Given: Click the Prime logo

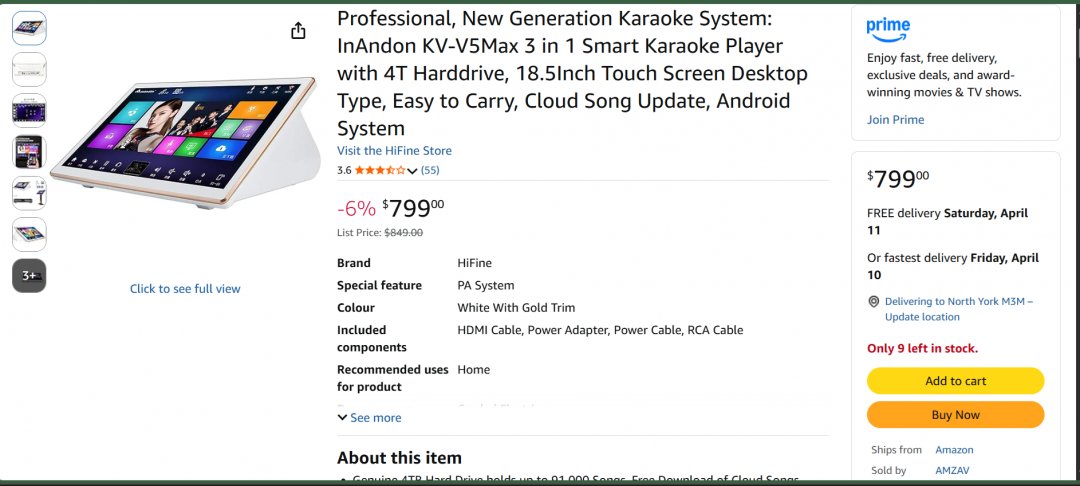Looking at the screenshot, I should pyautogui.click(x=888, y=27).
